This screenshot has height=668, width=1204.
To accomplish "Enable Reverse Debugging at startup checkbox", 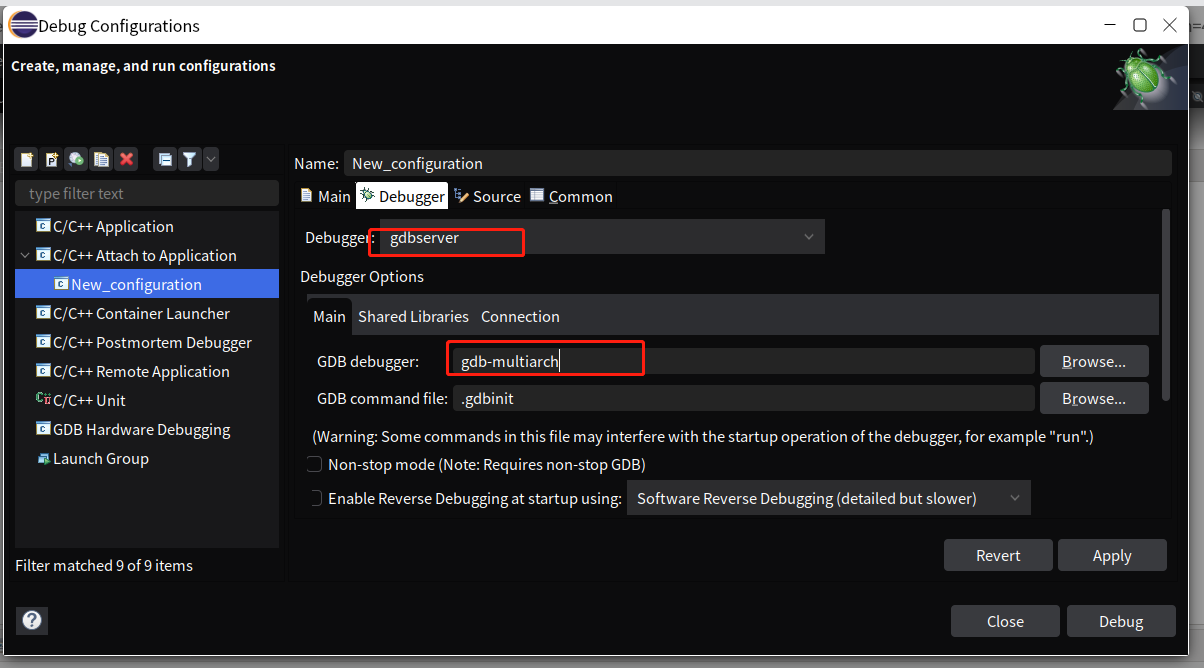I will click(x=314, y=498).
